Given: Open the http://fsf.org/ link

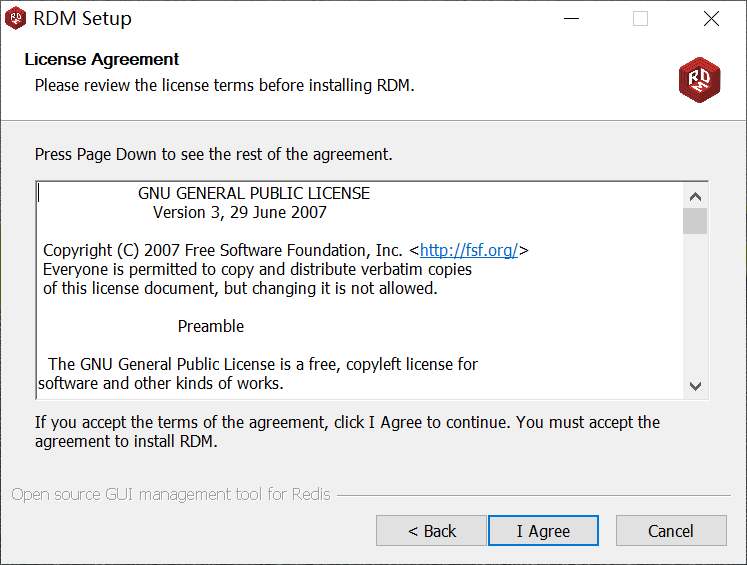Looking at the screenshot, I should pyautogui.click(x=468, y=251).
